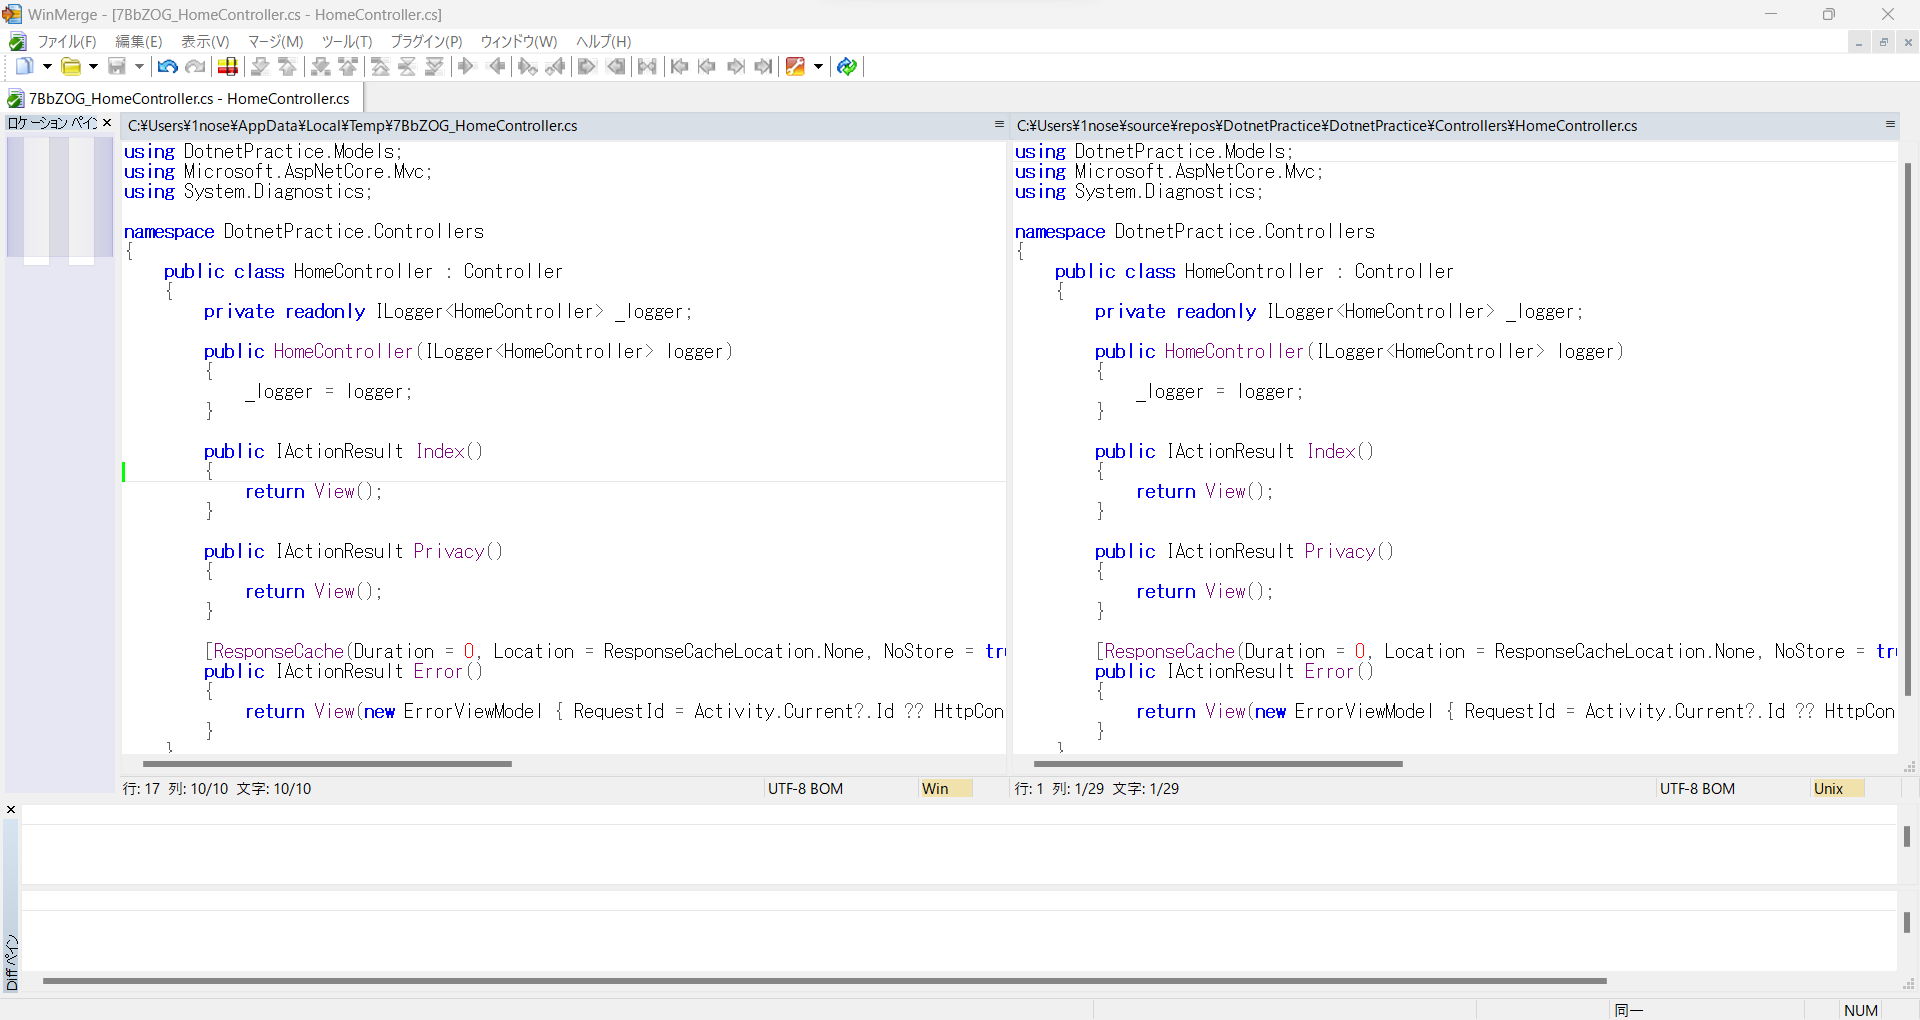Viewport: 1920px width, 1020px height.
Task: Close the bottom Diff pane
Action: click(x=11, y=810)
